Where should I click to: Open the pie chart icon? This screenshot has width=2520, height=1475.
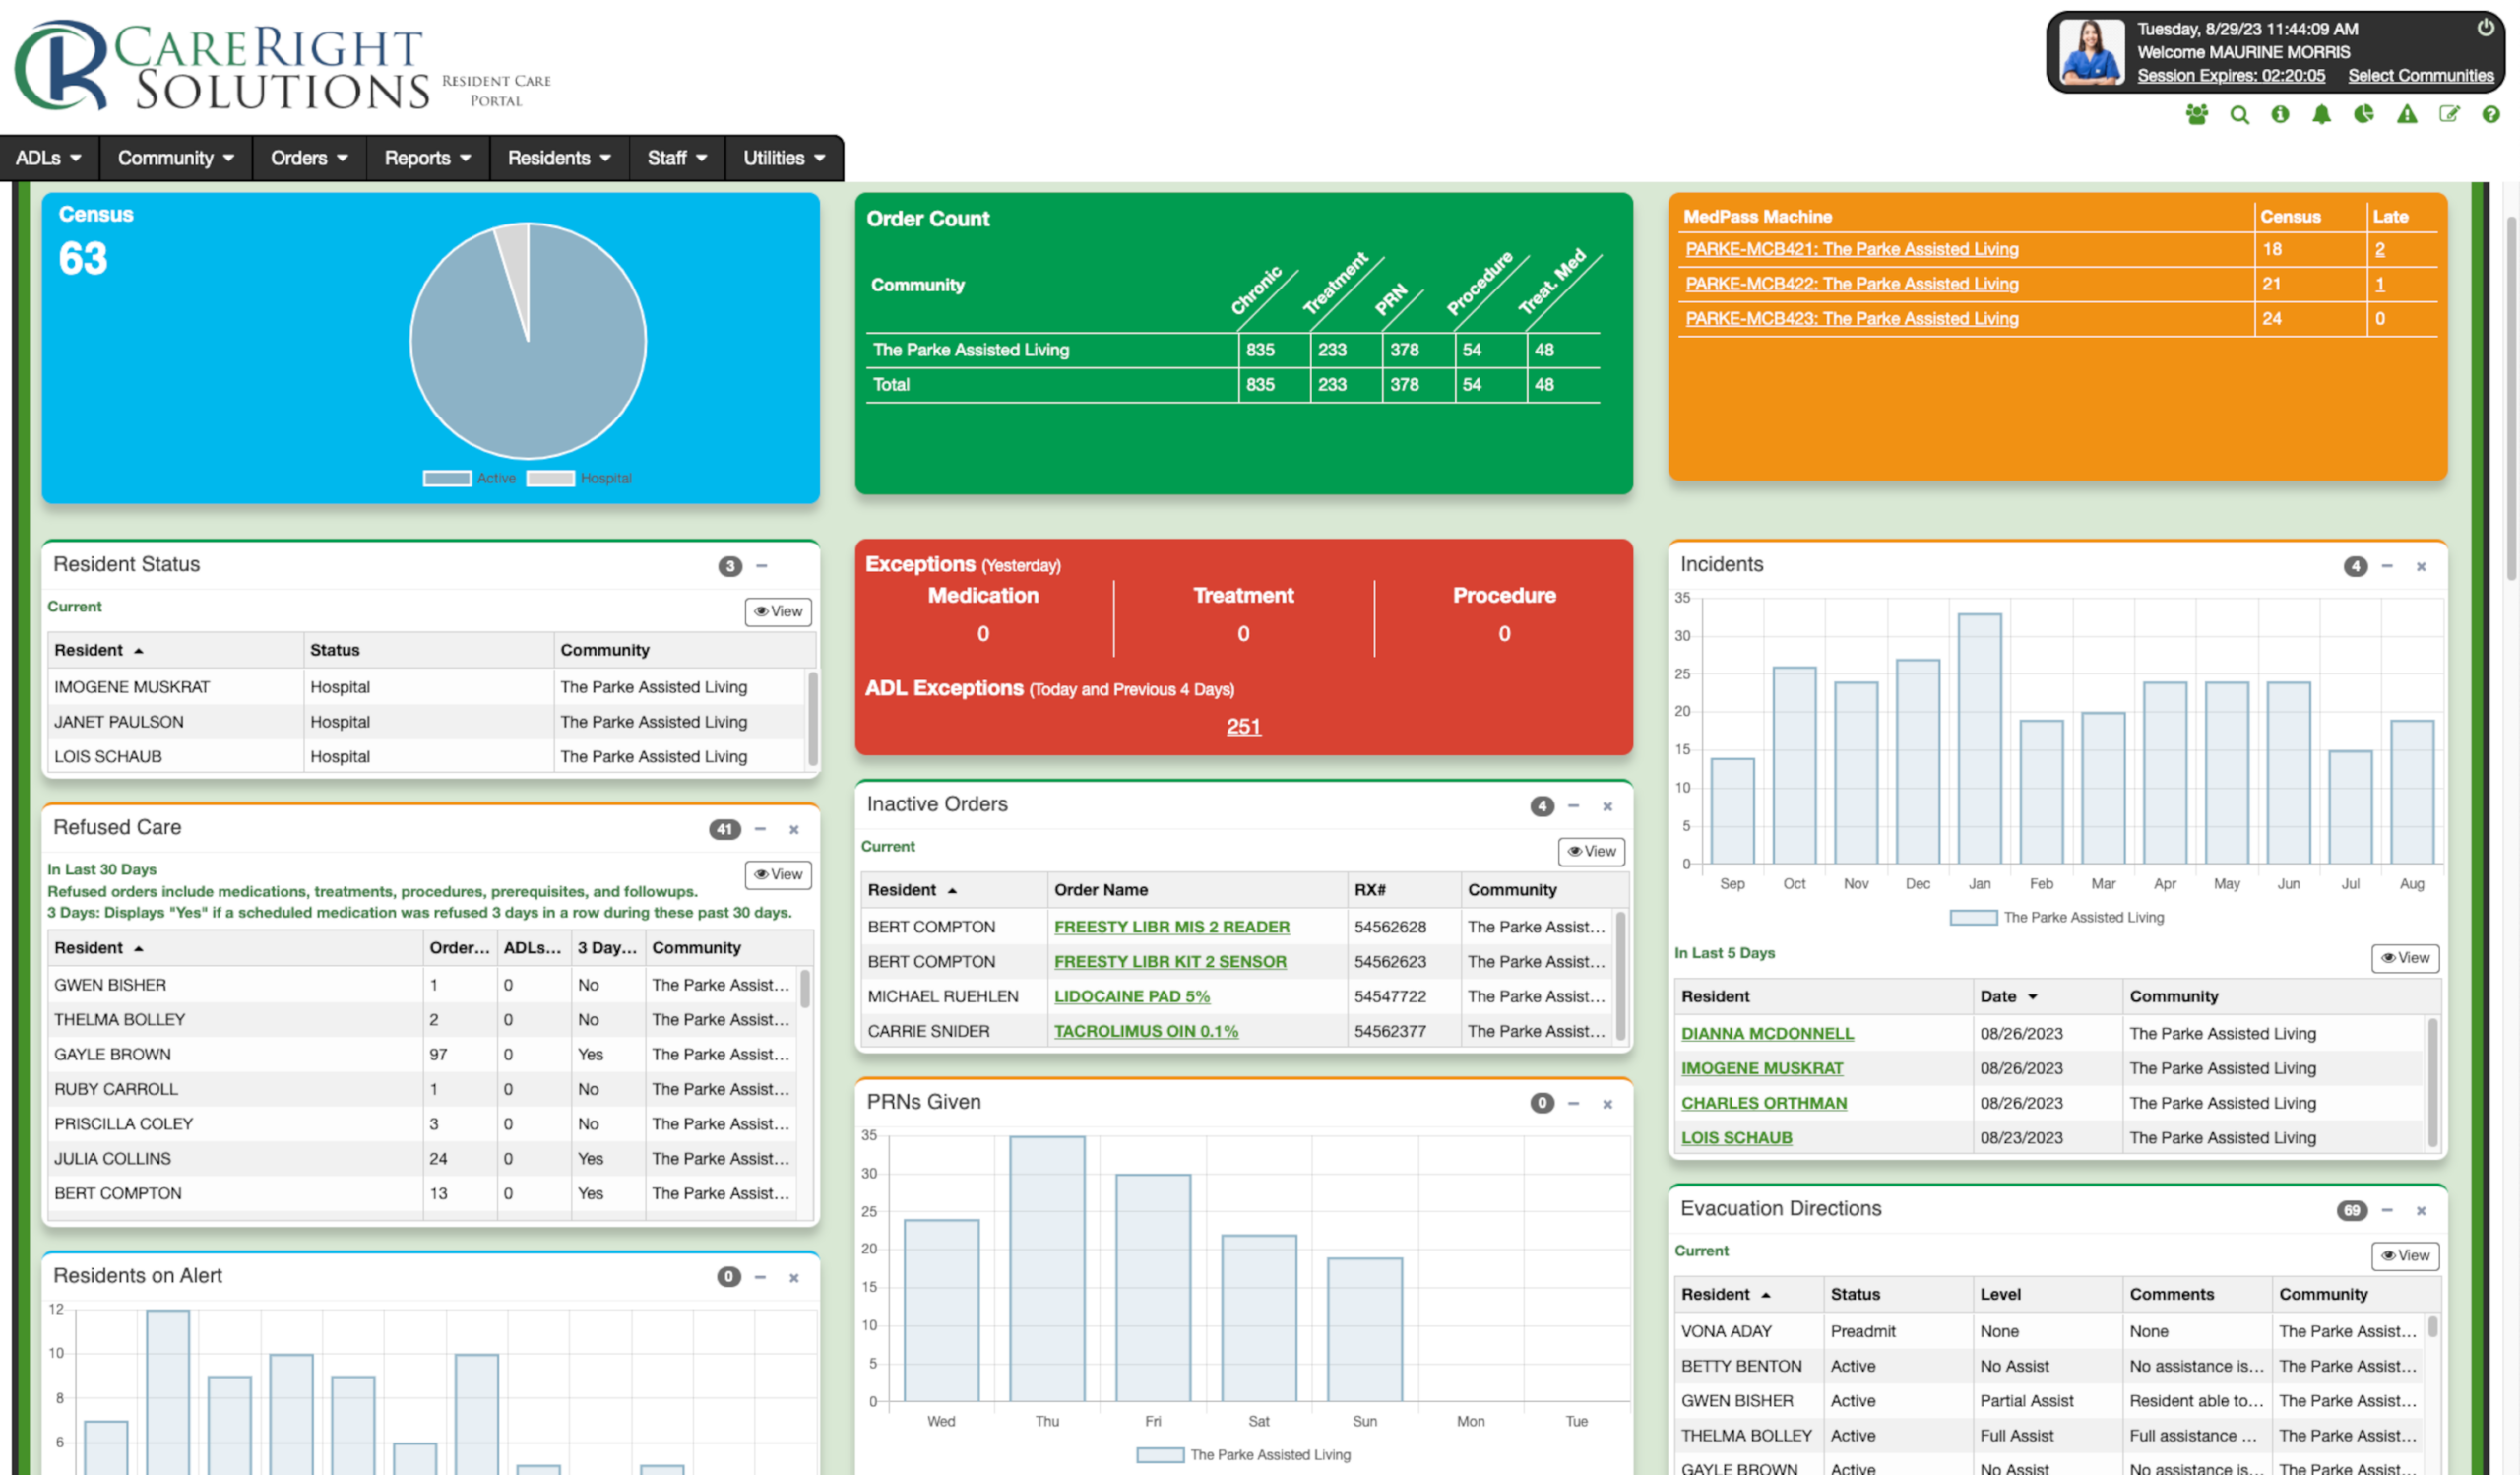[x=2363, y=115]
